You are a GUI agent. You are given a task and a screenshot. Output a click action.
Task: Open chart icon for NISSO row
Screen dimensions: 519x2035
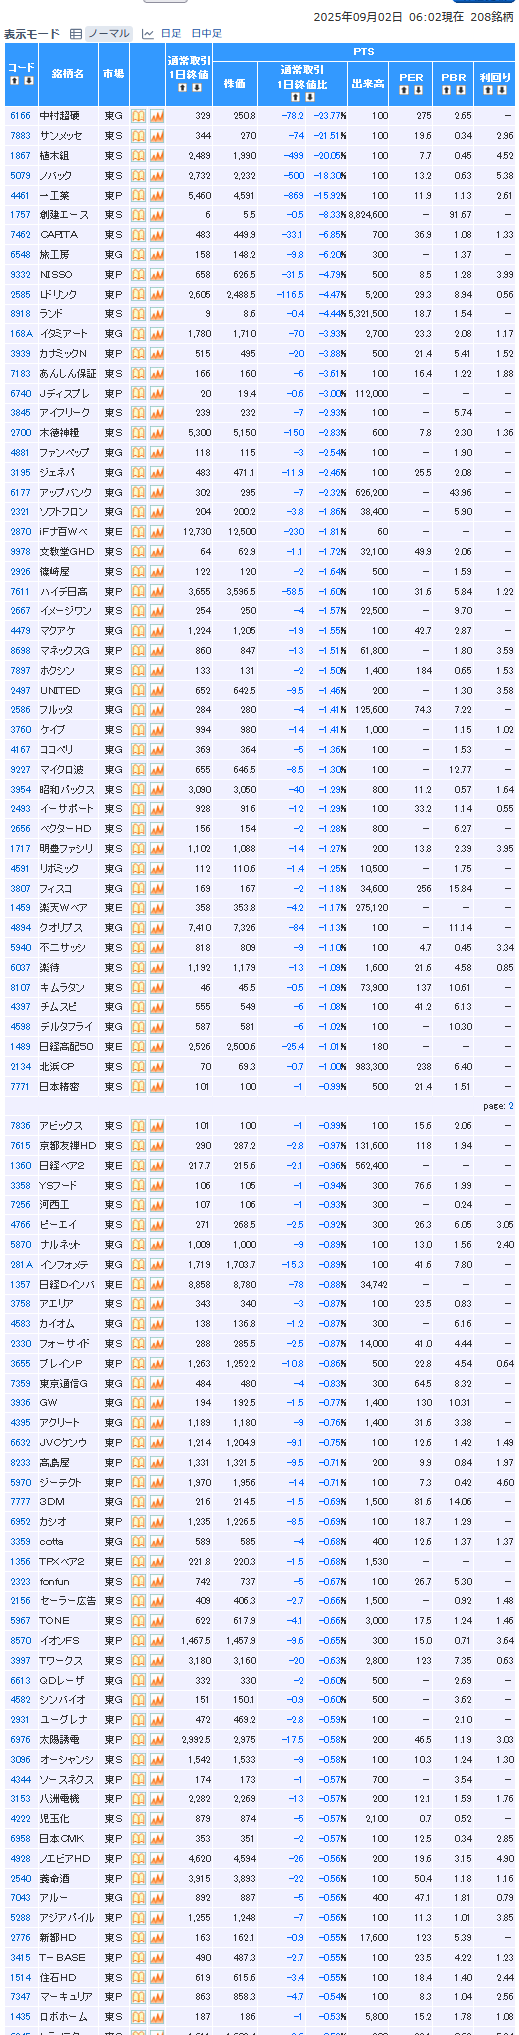157,275
